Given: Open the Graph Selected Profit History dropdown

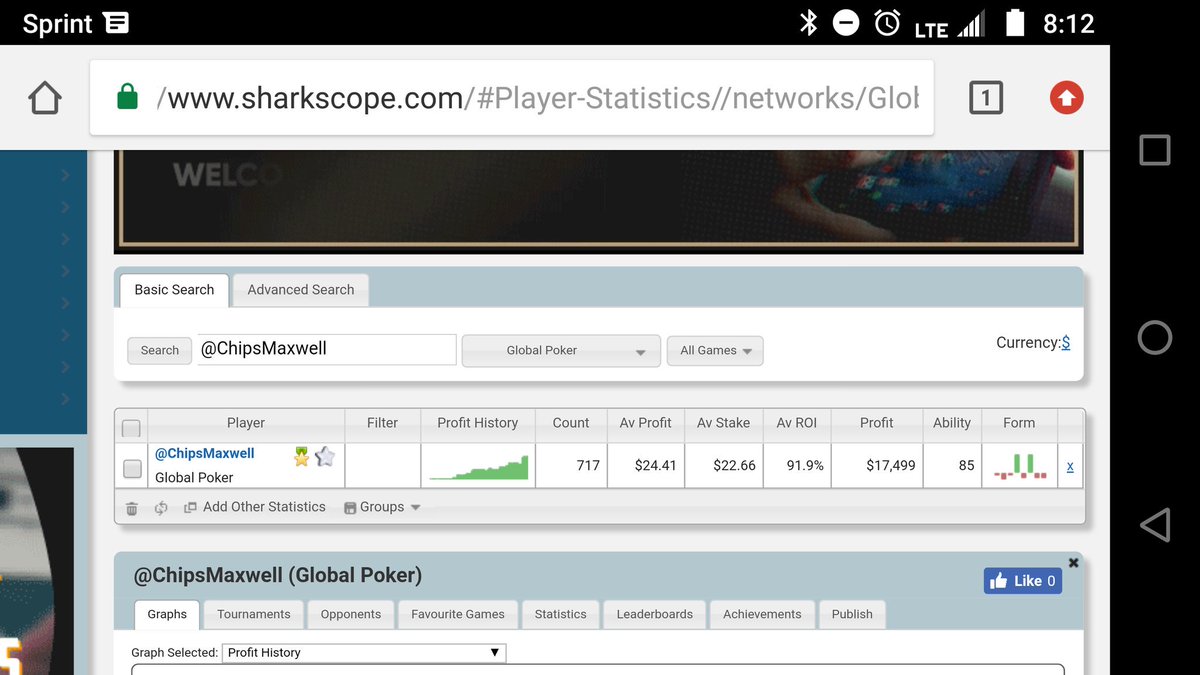Looking at the screenshot, I should pos(364,653).
